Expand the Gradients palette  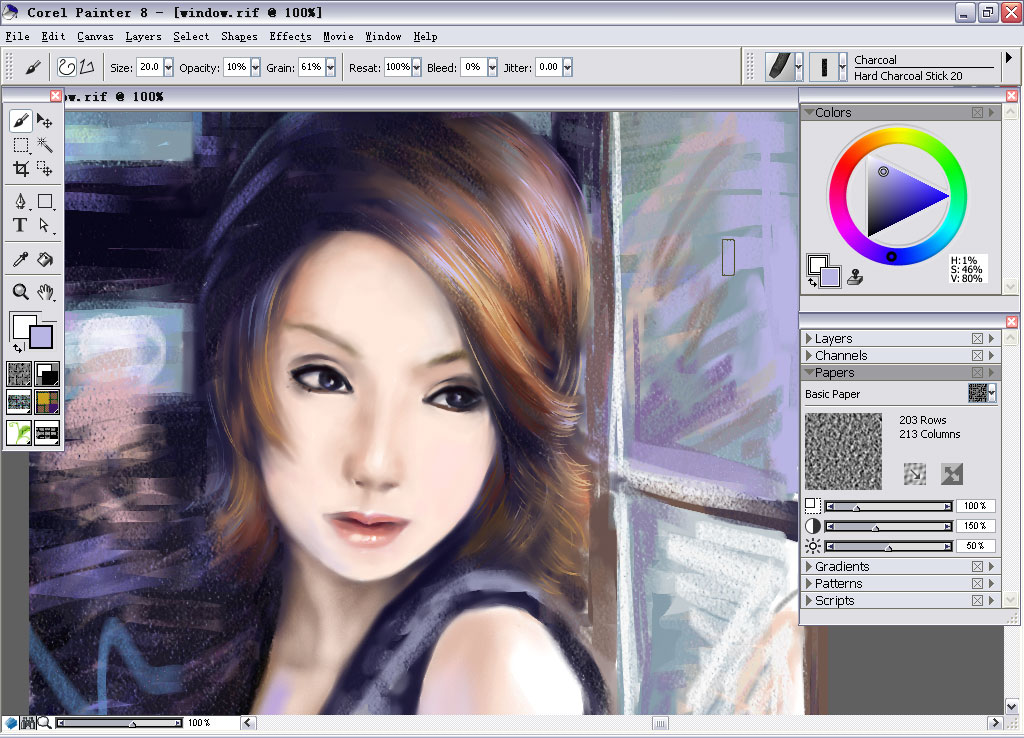click(x=808, y=566)
